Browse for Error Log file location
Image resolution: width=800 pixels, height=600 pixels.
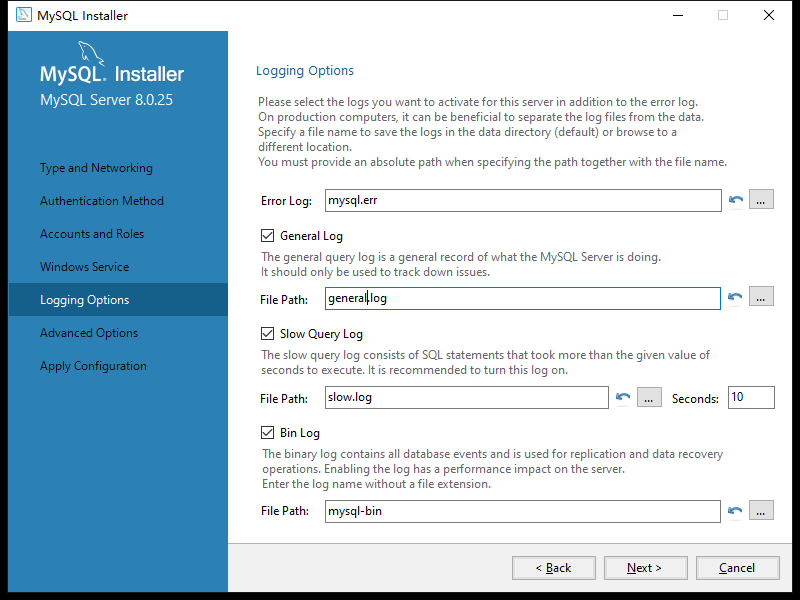pyautogui.click(x=761, y=199)
